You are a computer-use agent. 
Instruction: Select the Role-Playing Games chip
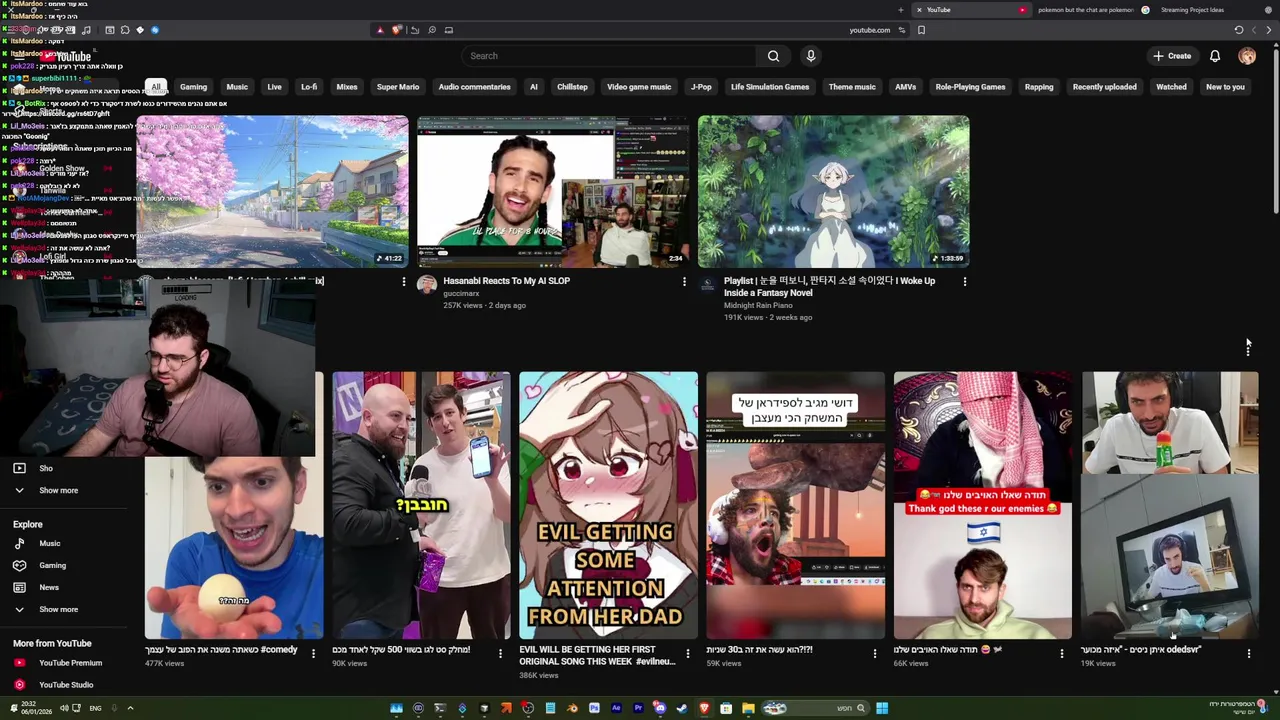970,87
